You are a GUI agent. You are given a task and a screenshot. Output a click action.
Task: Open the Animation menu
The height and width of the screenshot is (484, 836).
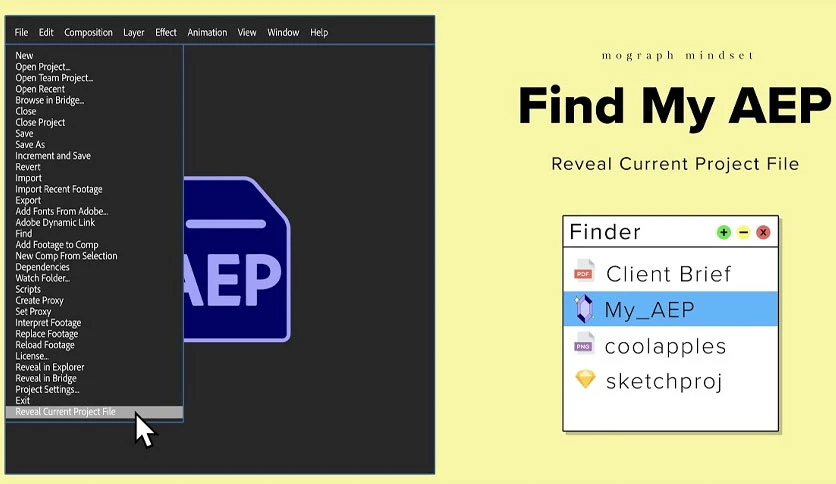click(207, 33)
